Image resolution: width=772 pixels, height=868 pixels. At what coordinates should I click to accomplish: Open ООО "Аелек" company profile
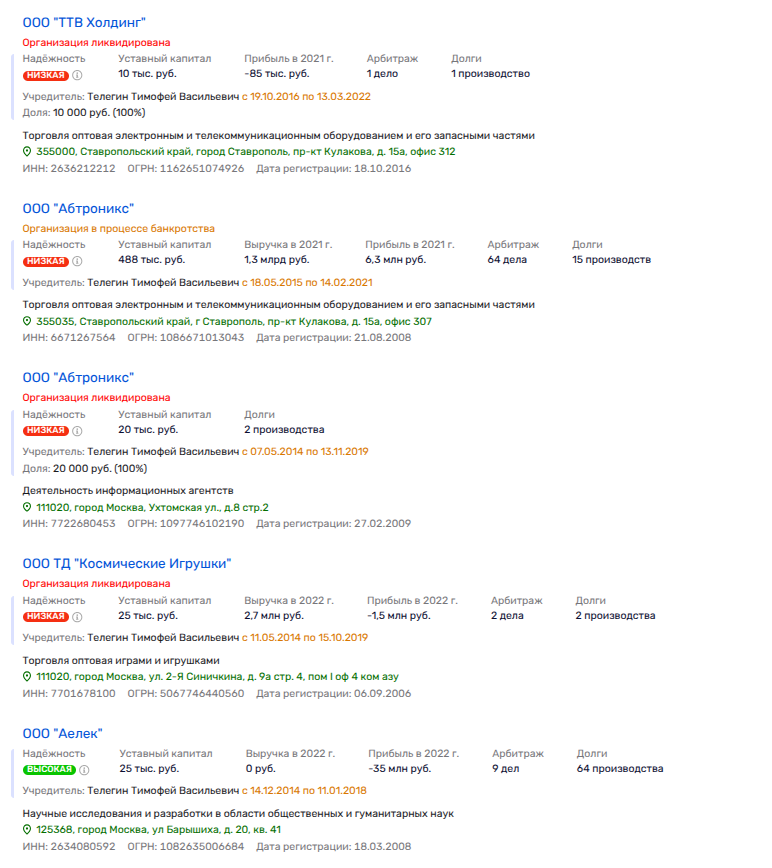[63, 734]
